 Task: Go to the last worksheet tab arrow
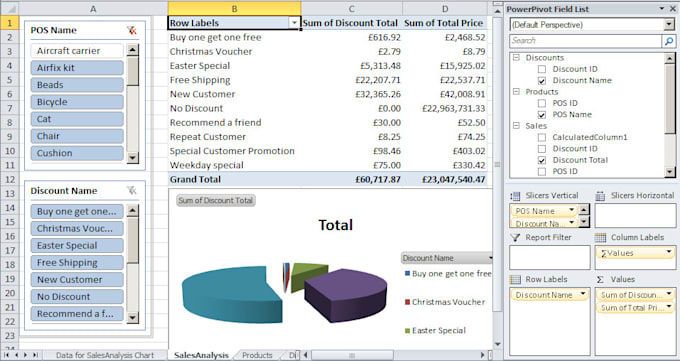coord(35,355)
